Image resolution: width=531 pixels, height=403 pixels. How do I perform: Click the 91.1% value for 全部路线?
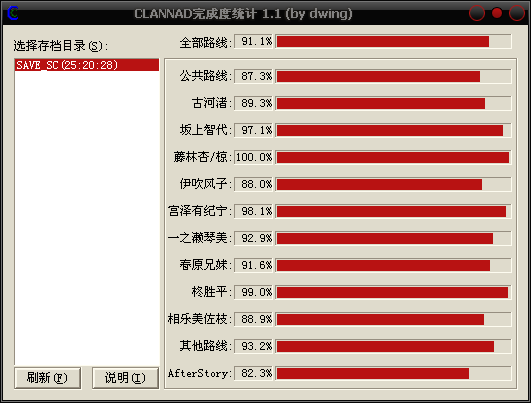pyautogui.click(x=254, y=42)
